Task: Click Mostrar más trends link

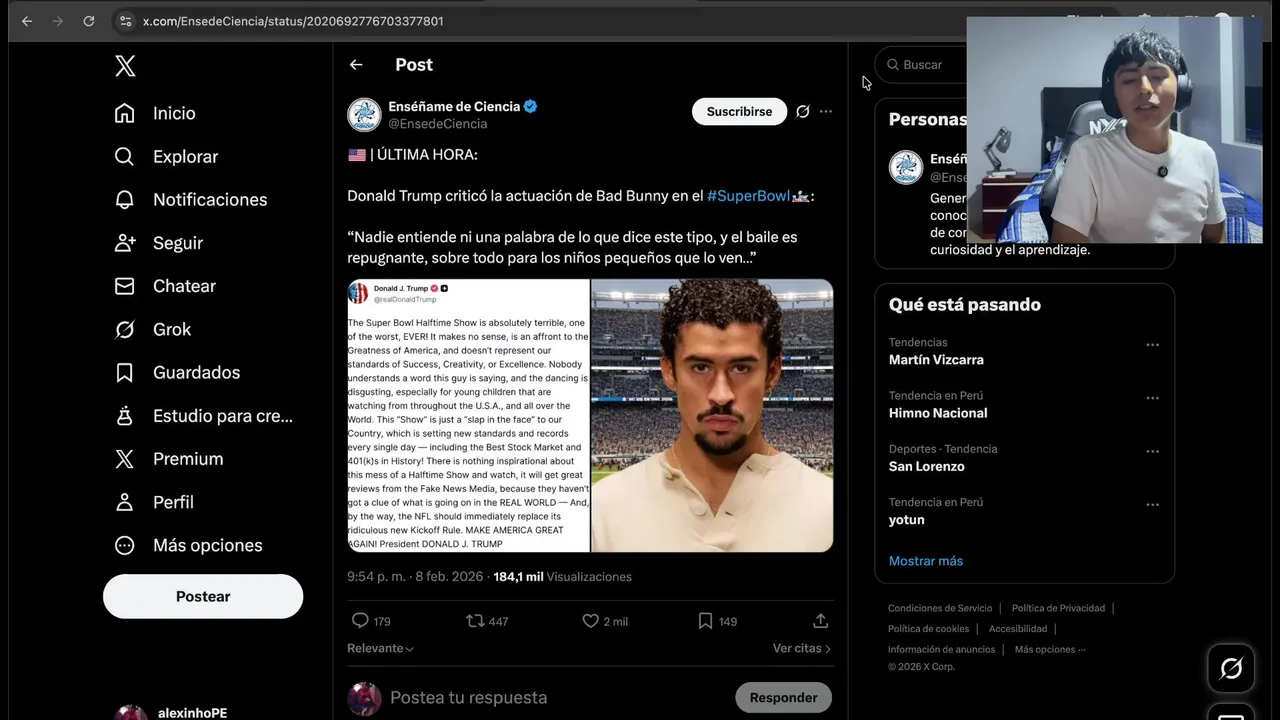Action: (926, 561)
